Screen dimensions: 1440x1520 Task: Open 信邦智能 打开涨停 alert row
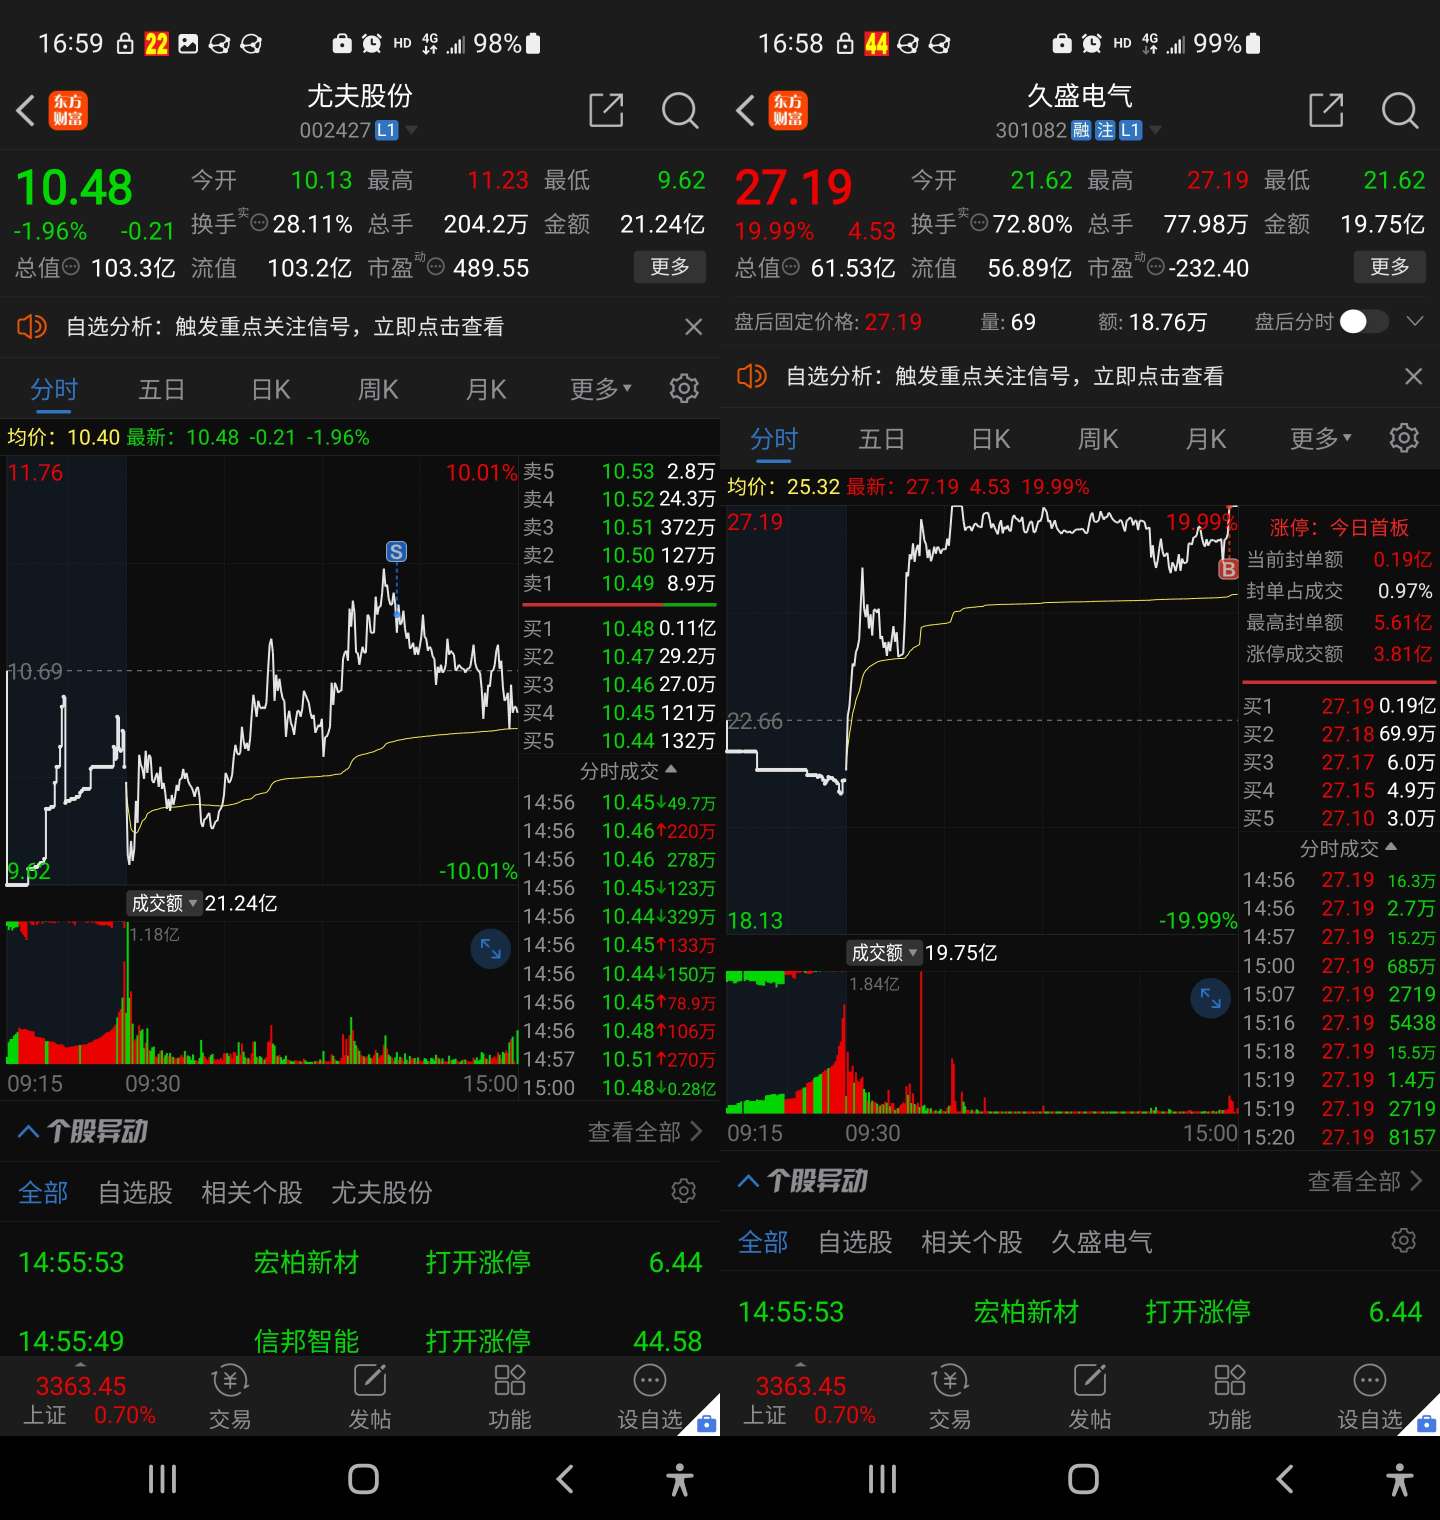point(360,1339)
